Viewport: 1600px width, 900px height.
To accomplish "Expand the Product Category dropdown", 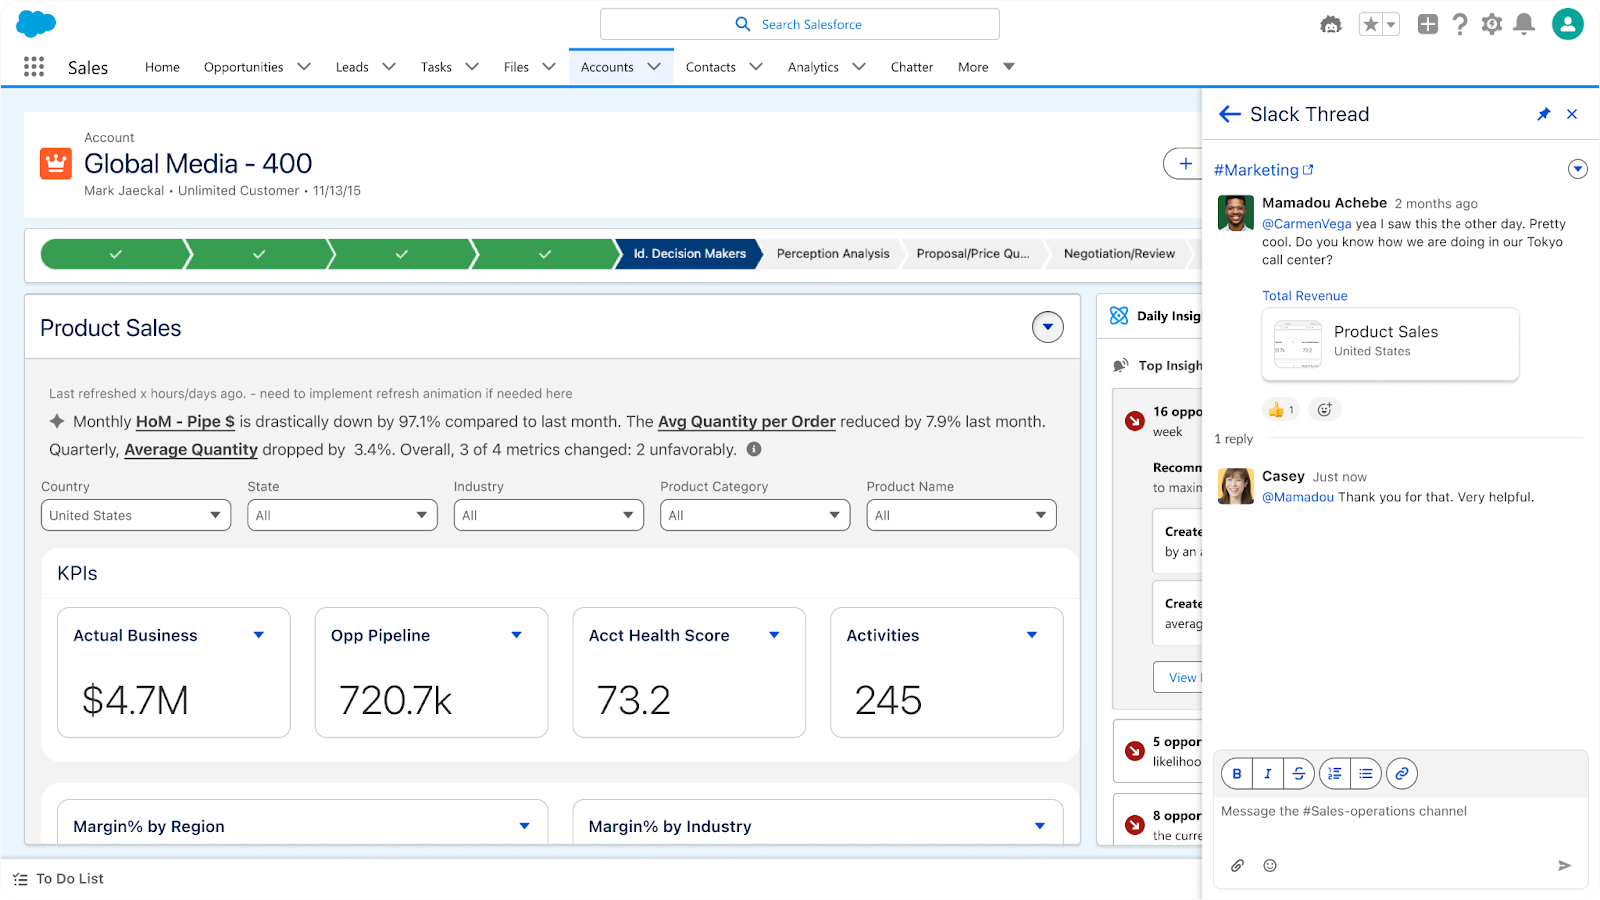I will pyautogui.click(x=755, y=515).
